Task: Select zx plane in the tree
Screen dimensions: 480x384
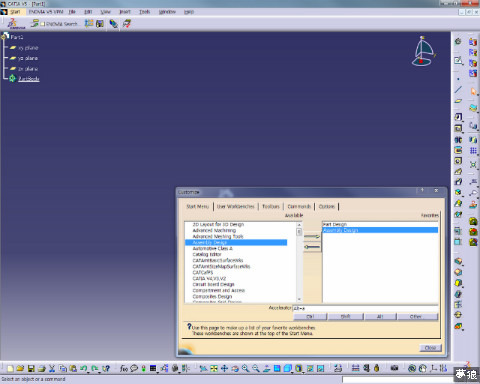Action: (x=28, y=69)
